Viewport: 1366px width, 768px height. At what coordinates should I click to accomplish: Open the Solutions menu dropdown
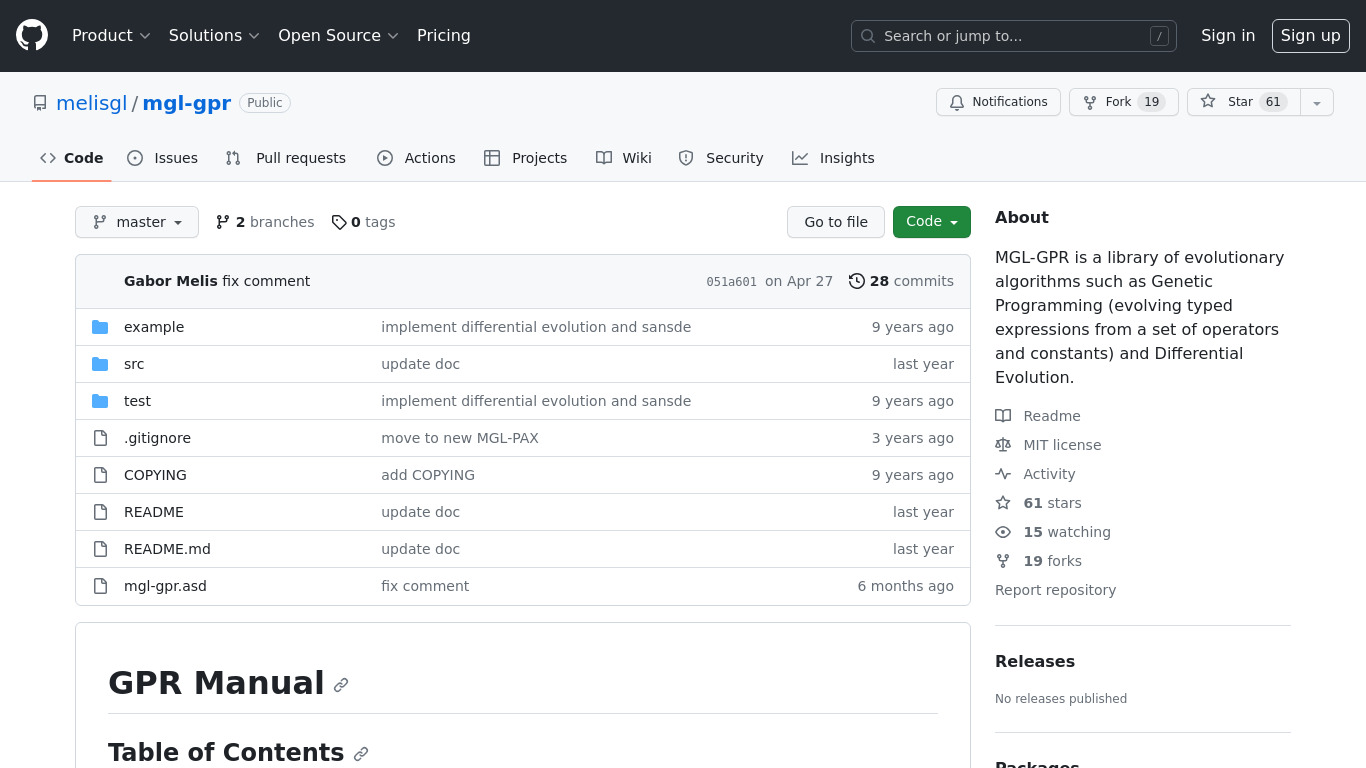[214, 35]
